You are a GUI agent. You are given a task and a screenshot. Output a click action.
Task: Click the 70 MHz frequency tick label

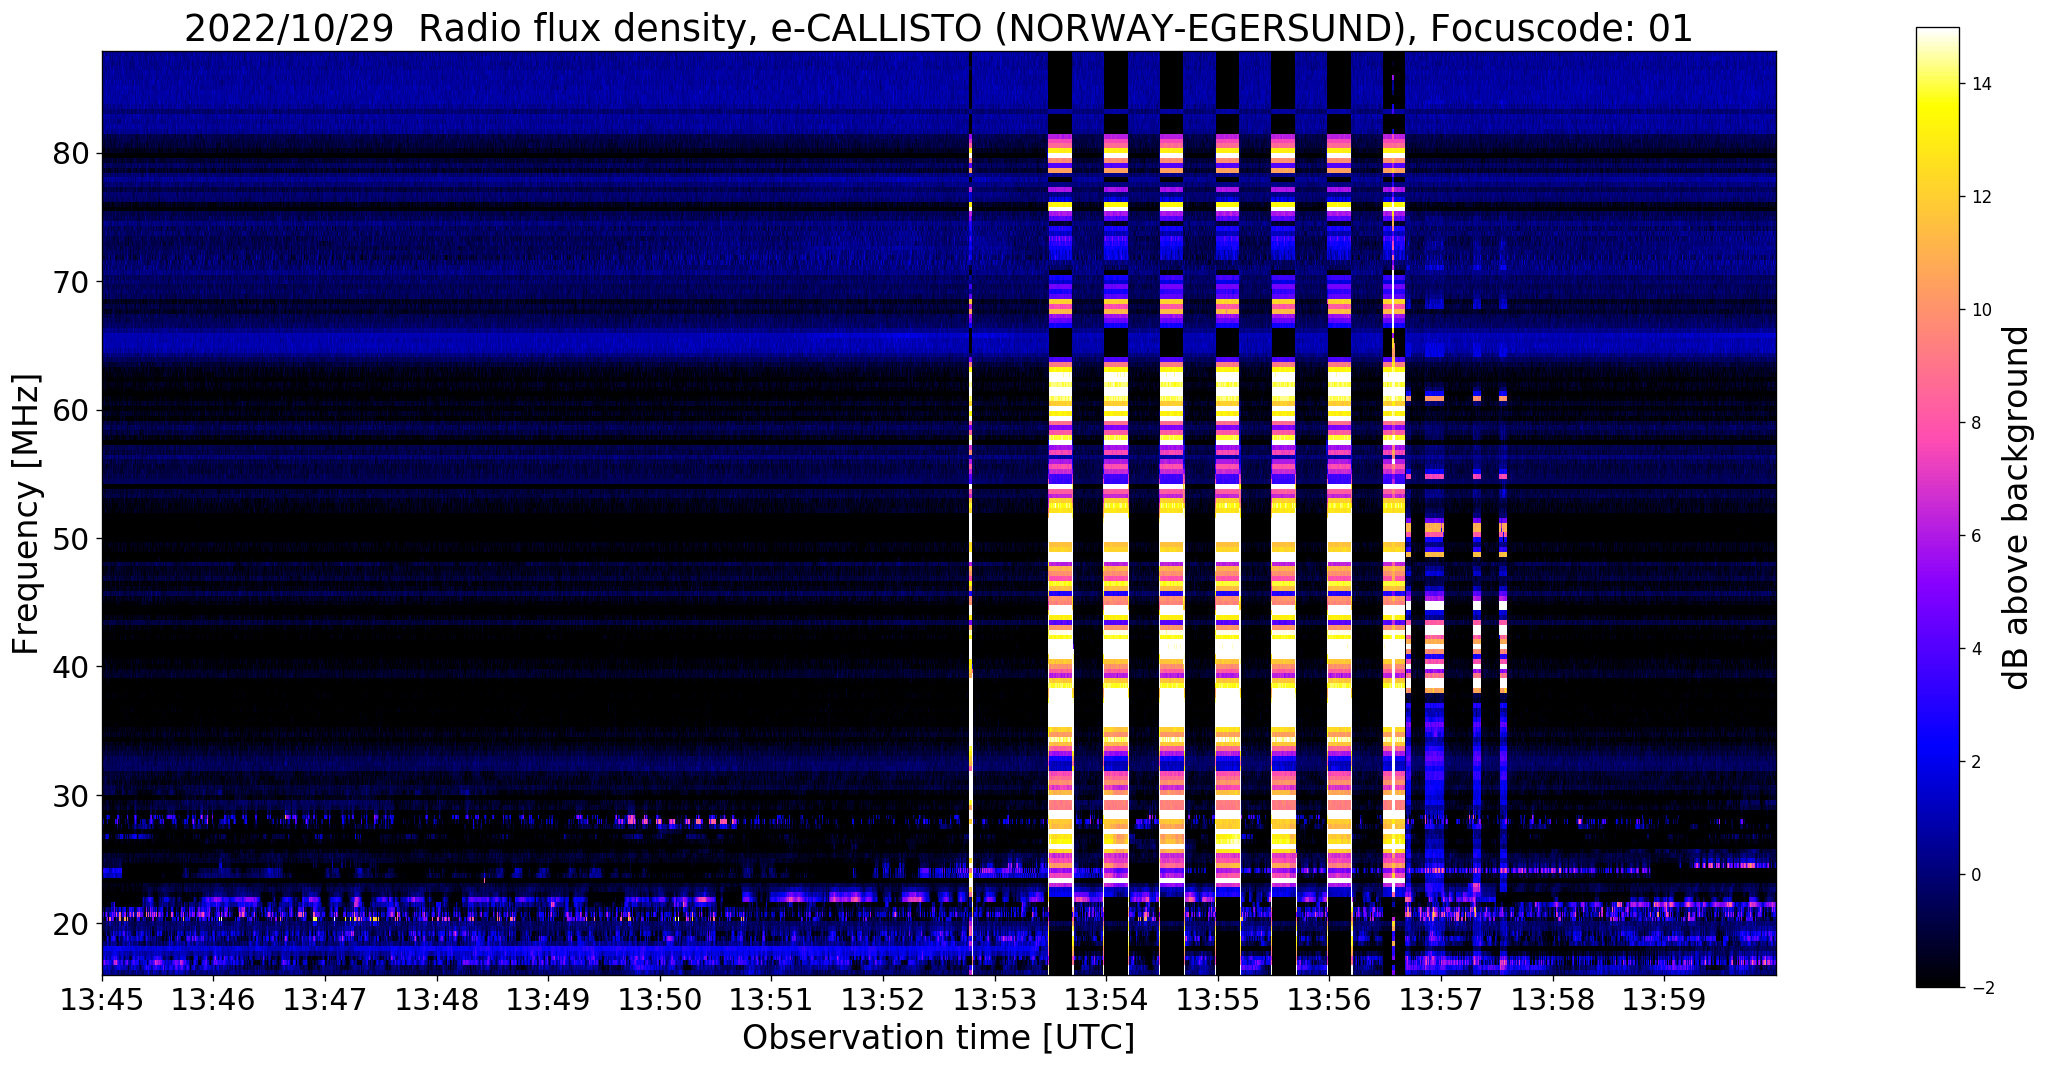click(72, 282)
